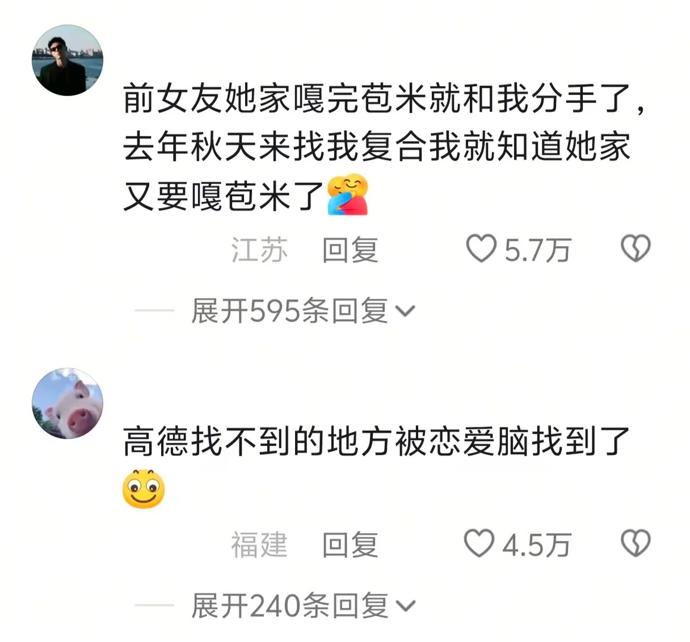Viewport: 690px width, 642px height.
Task: Reply to the 福建 user's comment
Action: coord(350,545)
